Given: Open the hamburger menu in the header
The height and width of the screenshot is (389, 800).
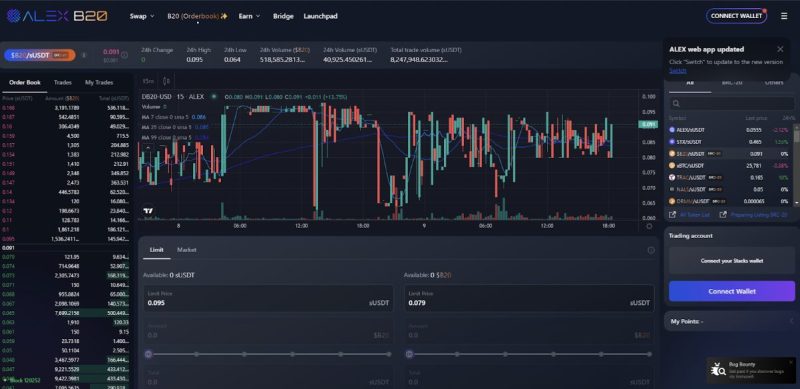Looking at the screenshot, I should pos(784,16).
